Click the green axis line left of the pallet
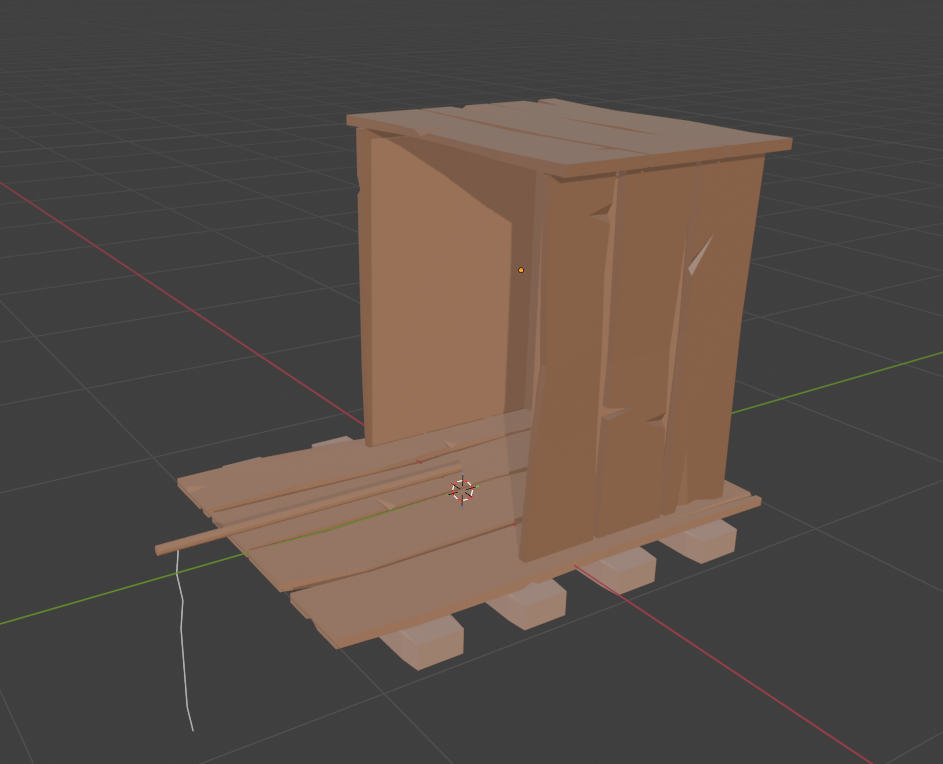Image resolution: width=943 pixels, height=764 pixels. tap(80, 600)
